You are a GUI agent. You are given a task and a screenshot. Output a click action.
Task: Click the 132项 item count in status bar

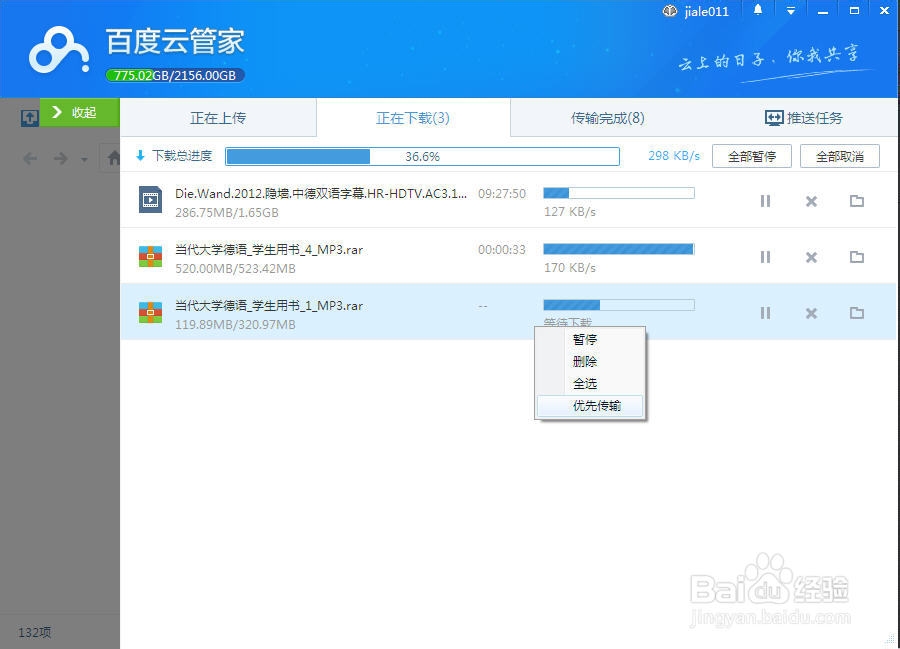(34, 632)
